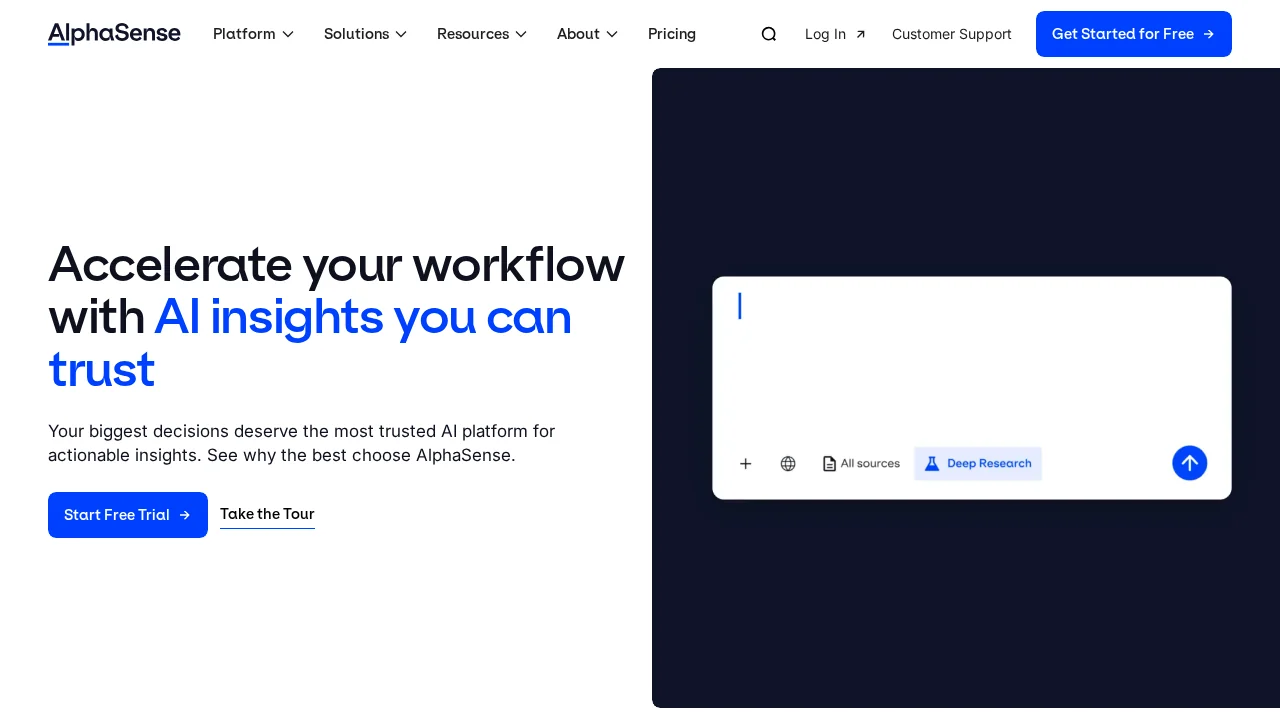Click the arrow icon next to Log In
This screenshot has height=720, width=1280.
click(860, 33)
